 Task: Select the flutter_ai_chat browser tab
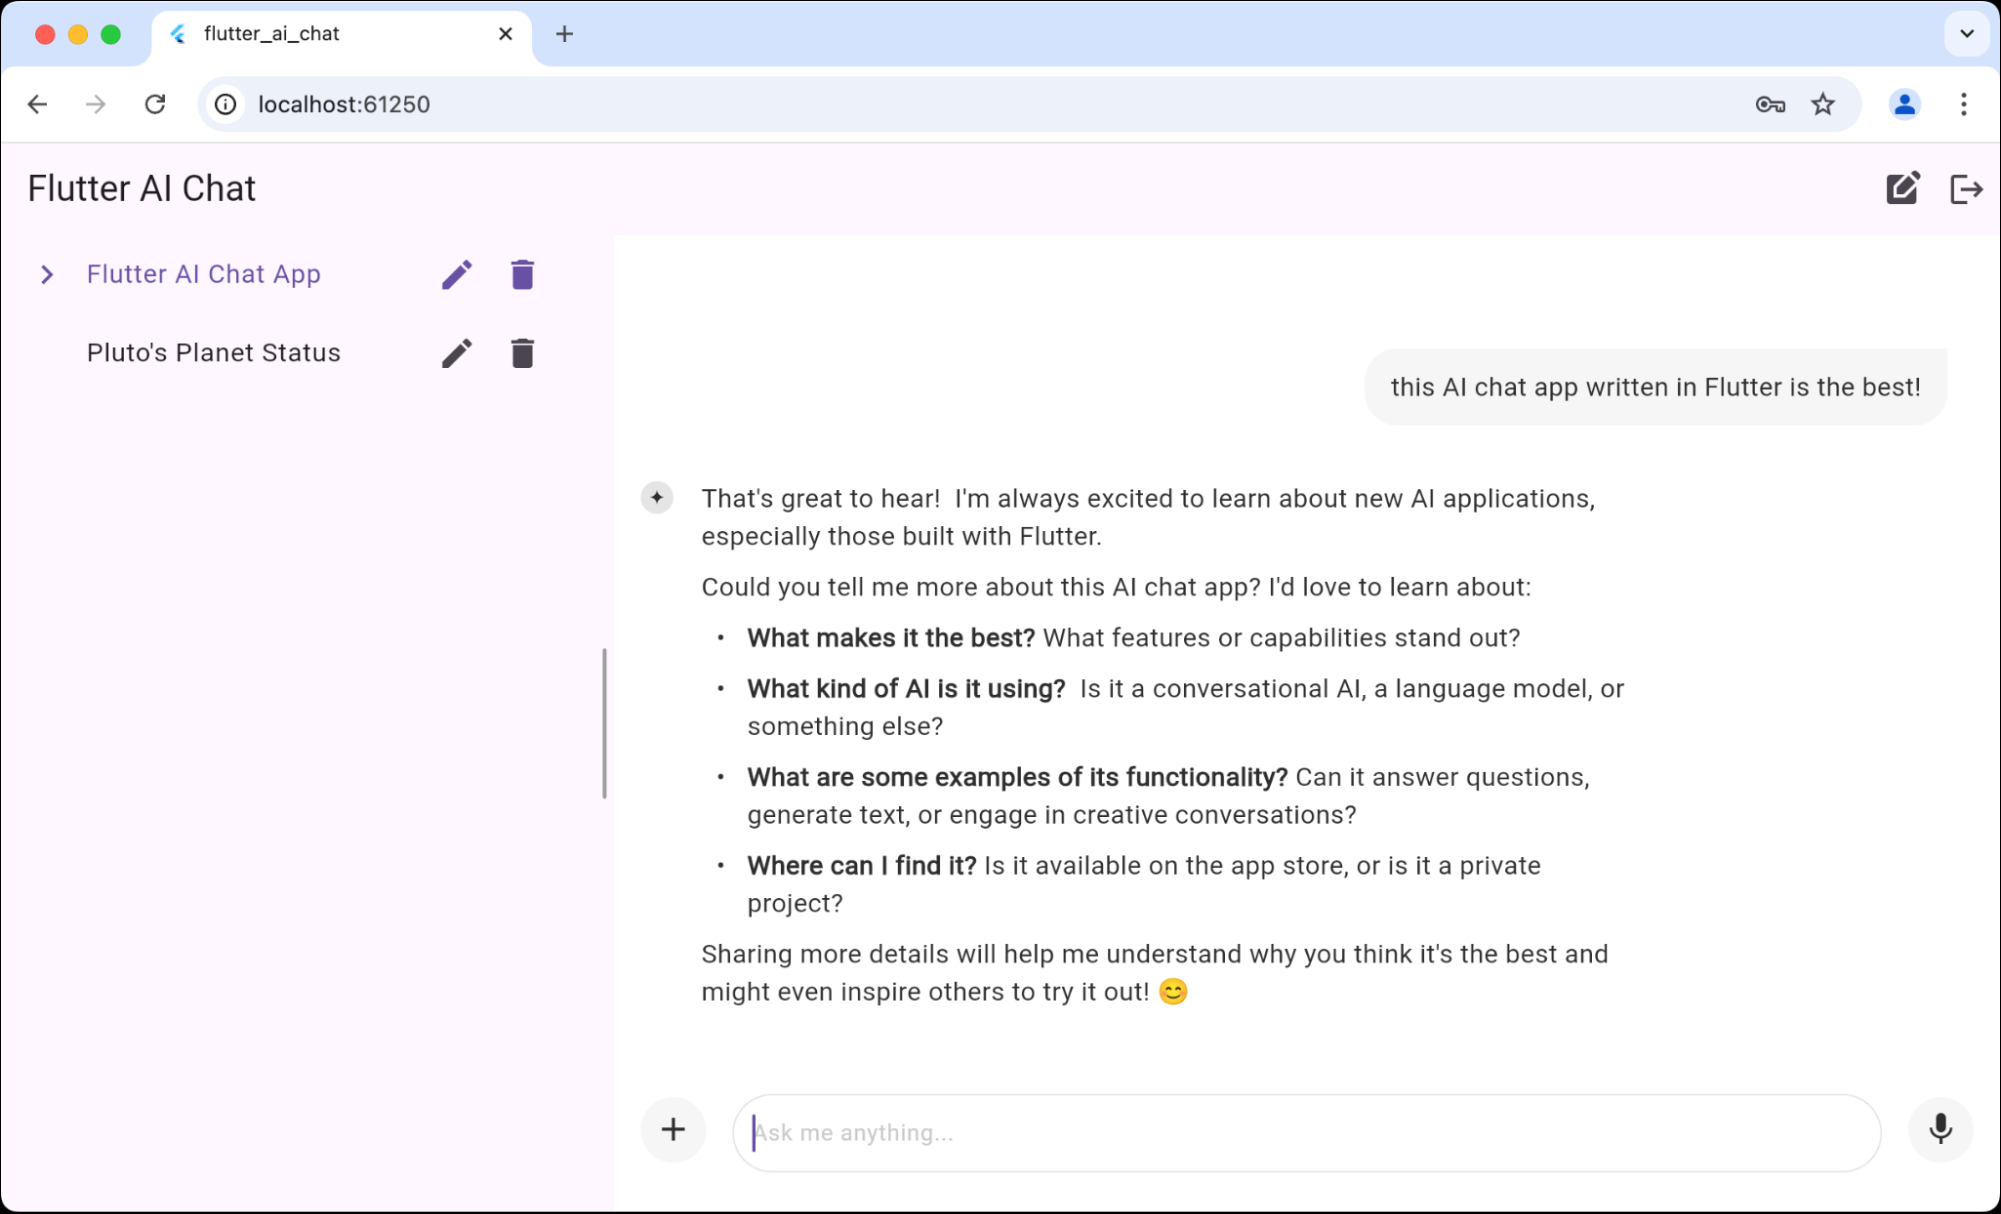click(342, 34)
